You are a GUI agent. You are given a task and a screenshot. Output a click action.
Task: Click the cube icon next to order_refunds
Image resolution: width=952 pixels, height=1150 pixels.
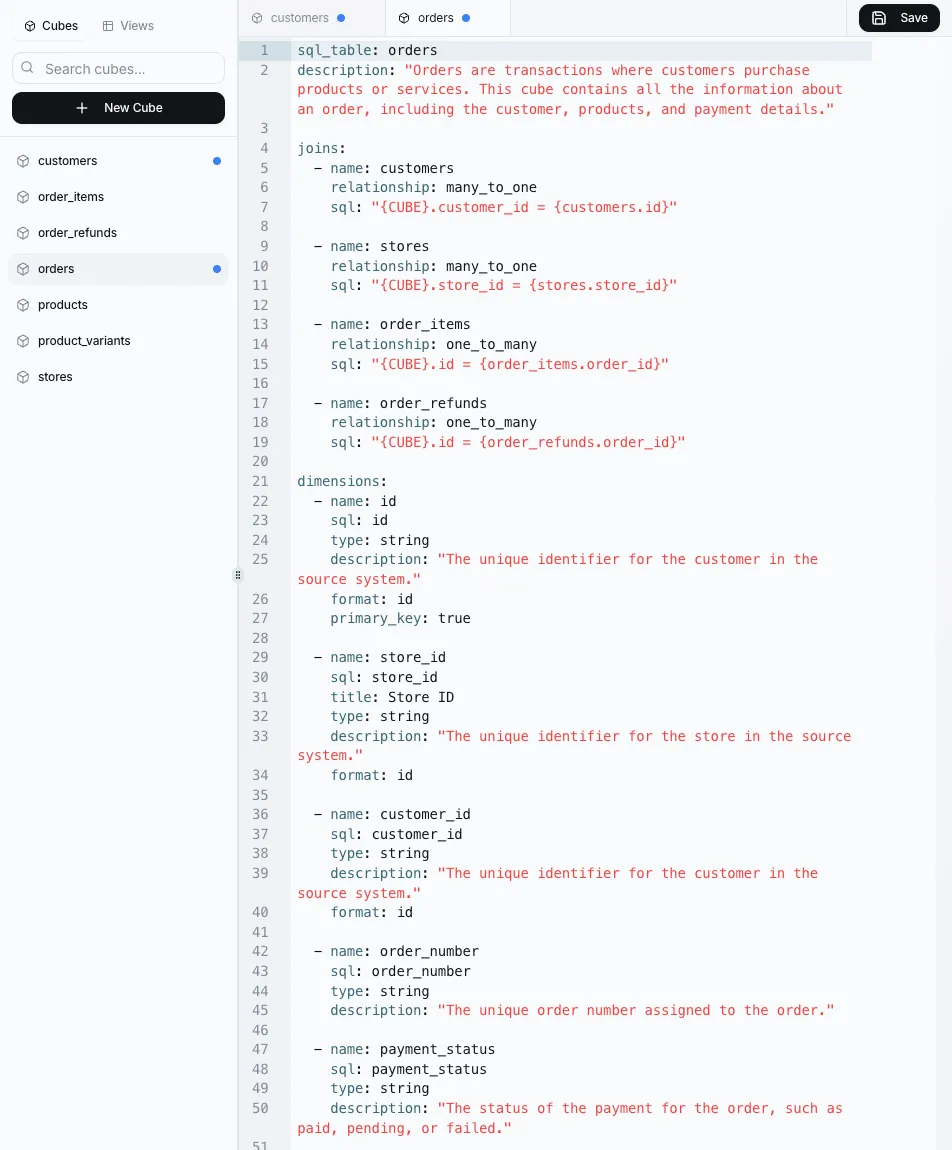23,233
